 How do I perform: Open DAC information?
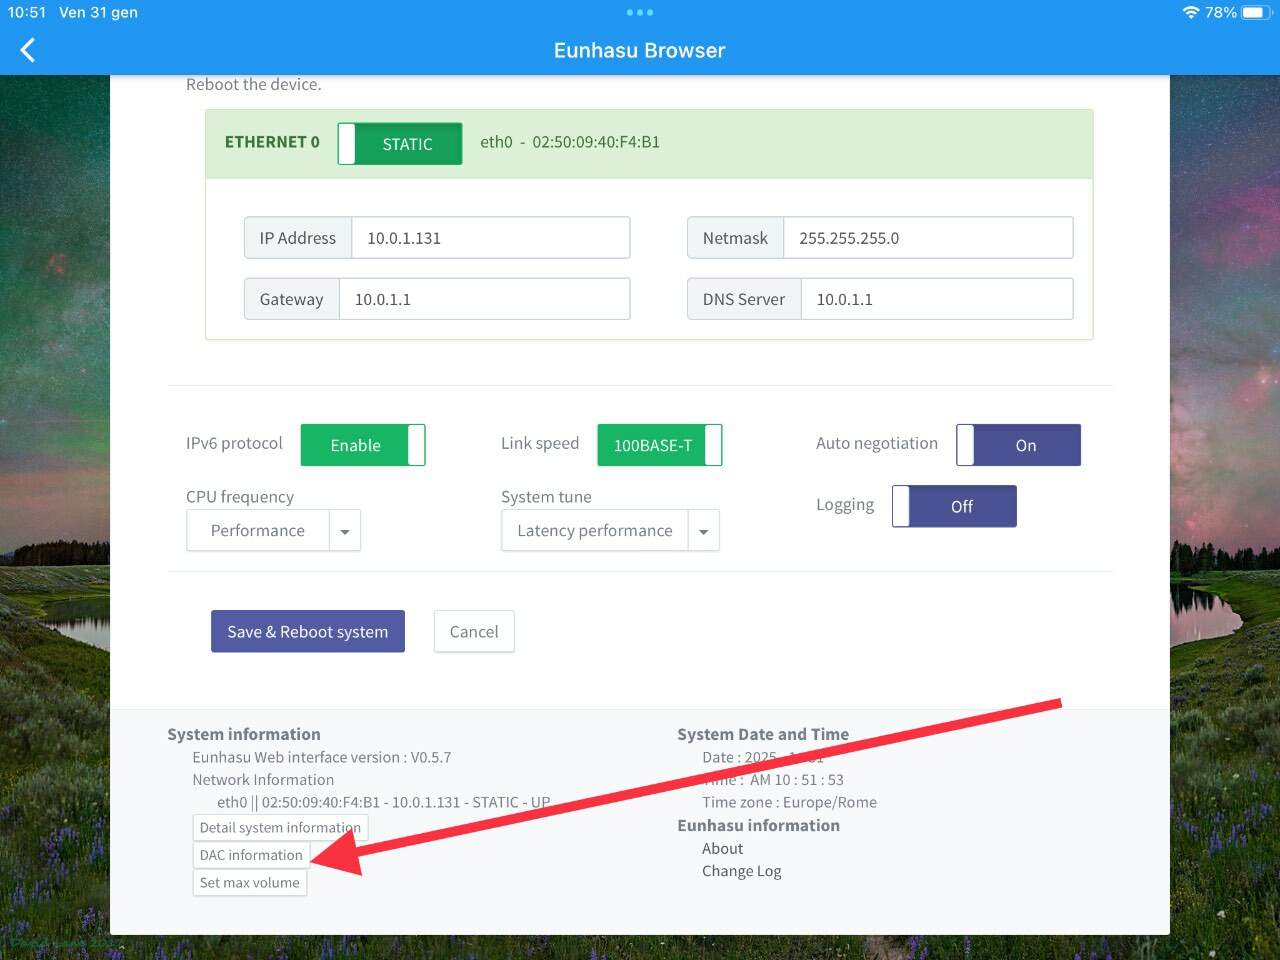[251, 855]
